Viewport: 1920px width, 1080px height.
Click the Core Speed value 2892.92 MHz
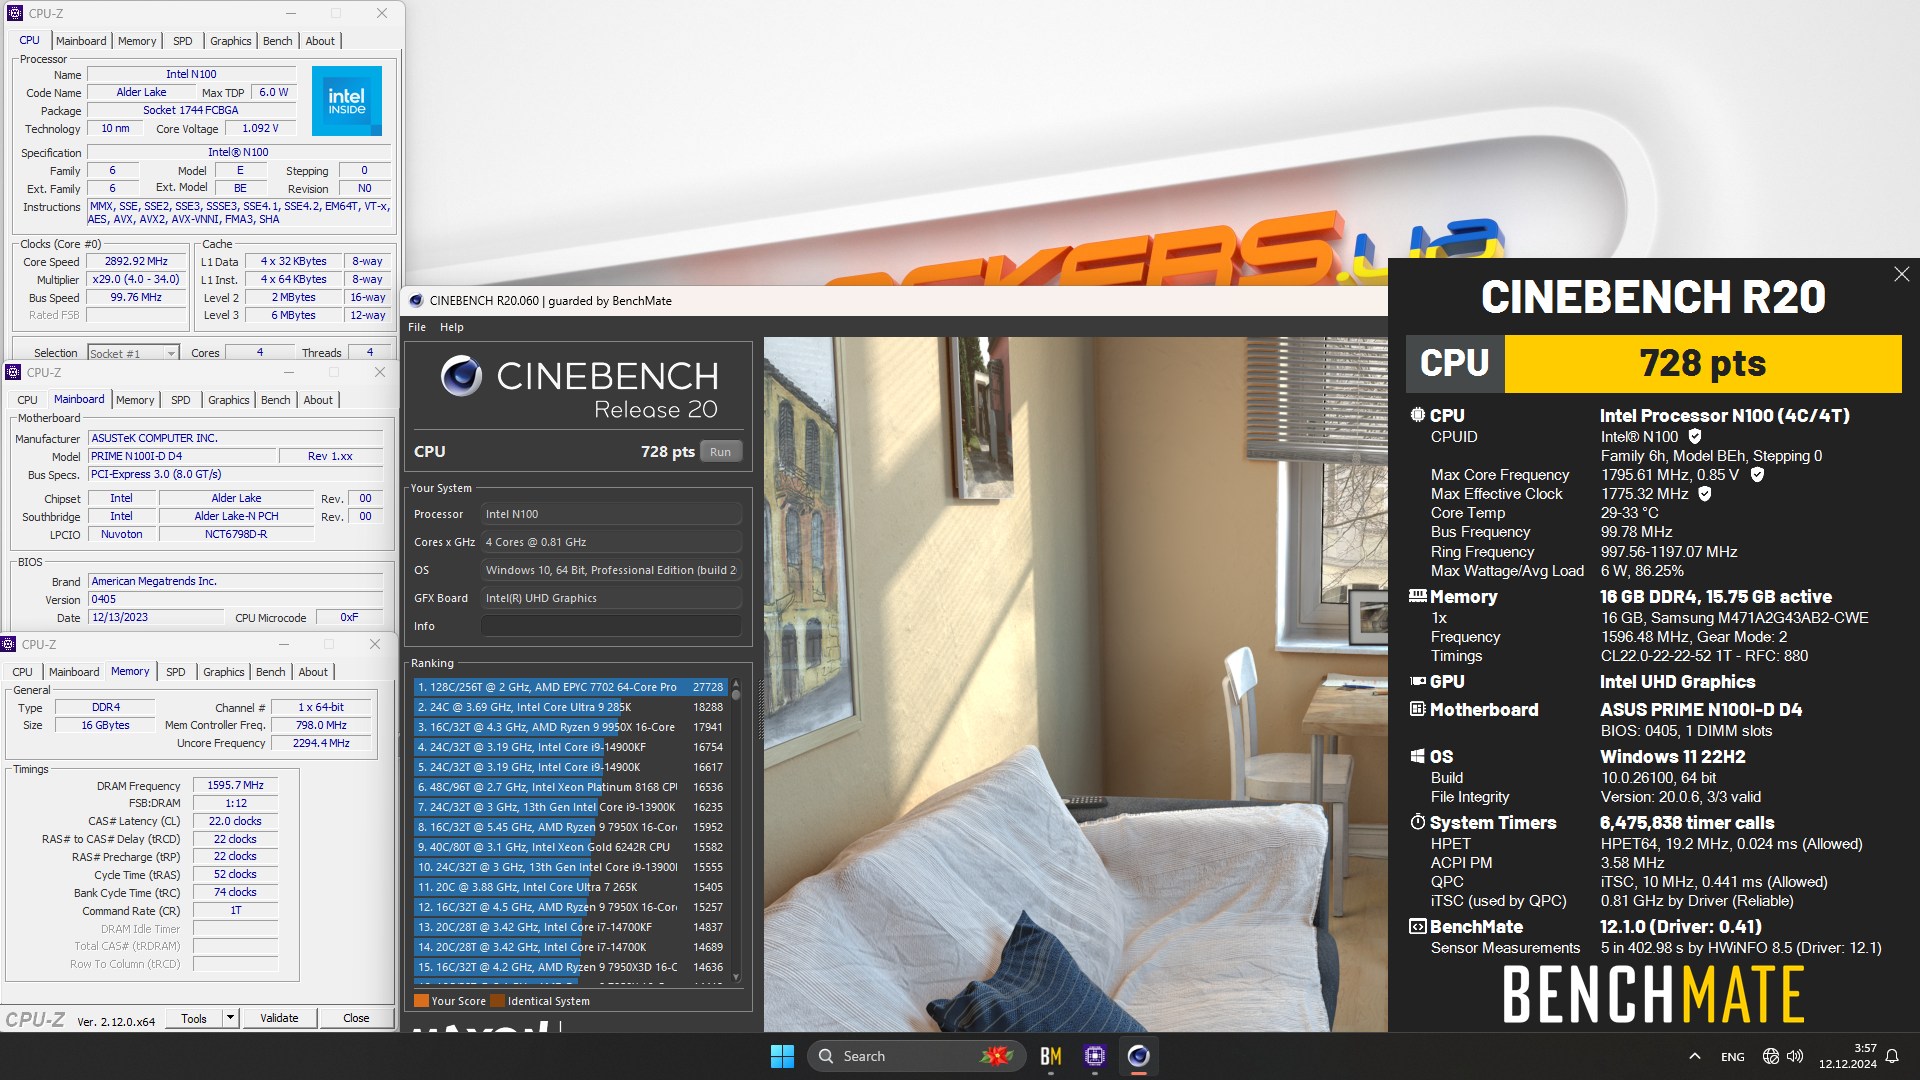click(x=136, y=261)
